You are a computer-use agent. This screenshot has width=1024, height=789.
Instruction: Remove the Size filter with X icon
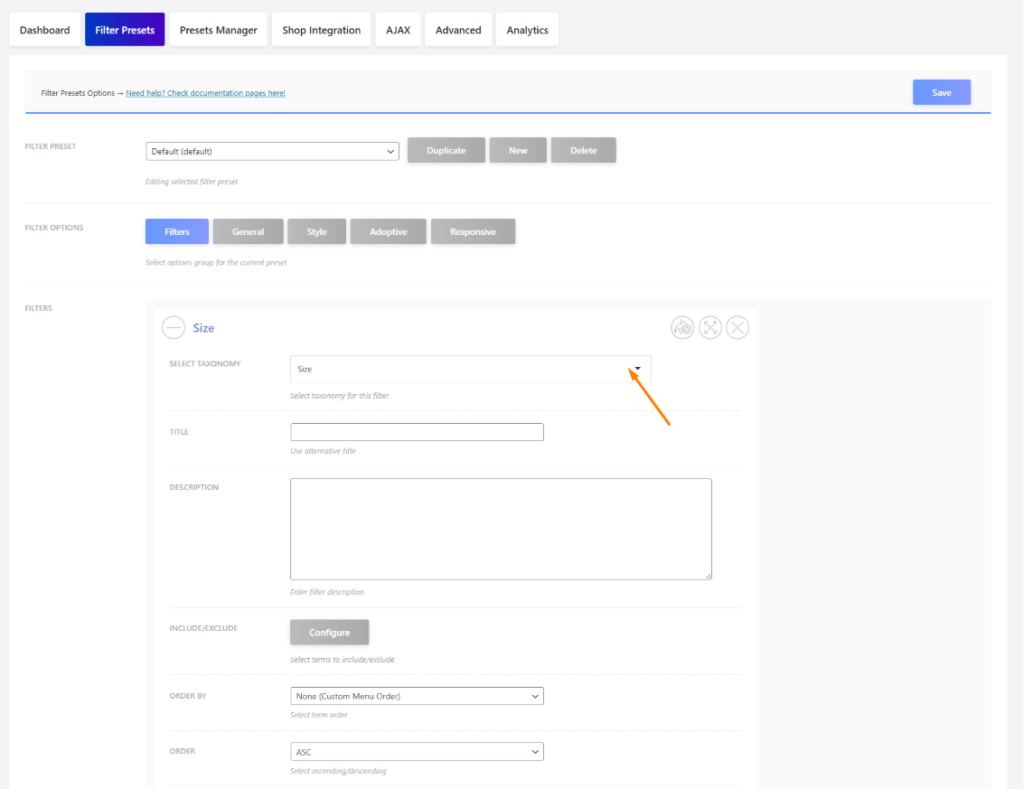pos(737,327)
